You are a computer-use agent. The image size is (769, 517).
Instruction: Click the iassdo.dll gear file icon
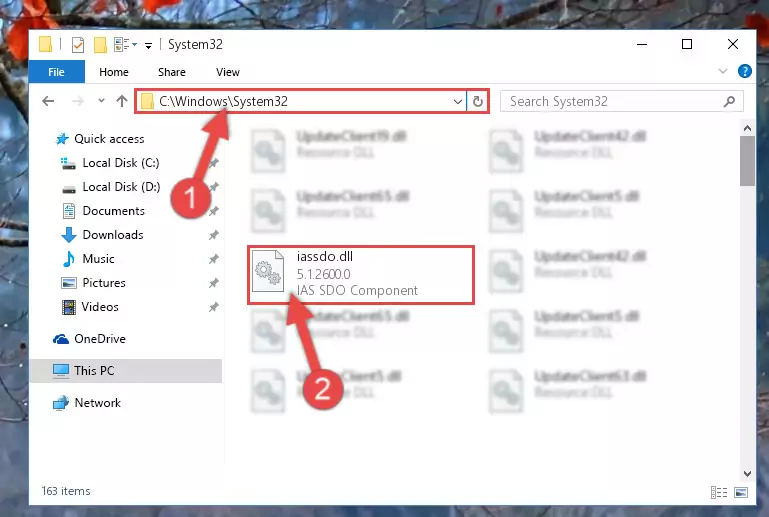point(268,271)
